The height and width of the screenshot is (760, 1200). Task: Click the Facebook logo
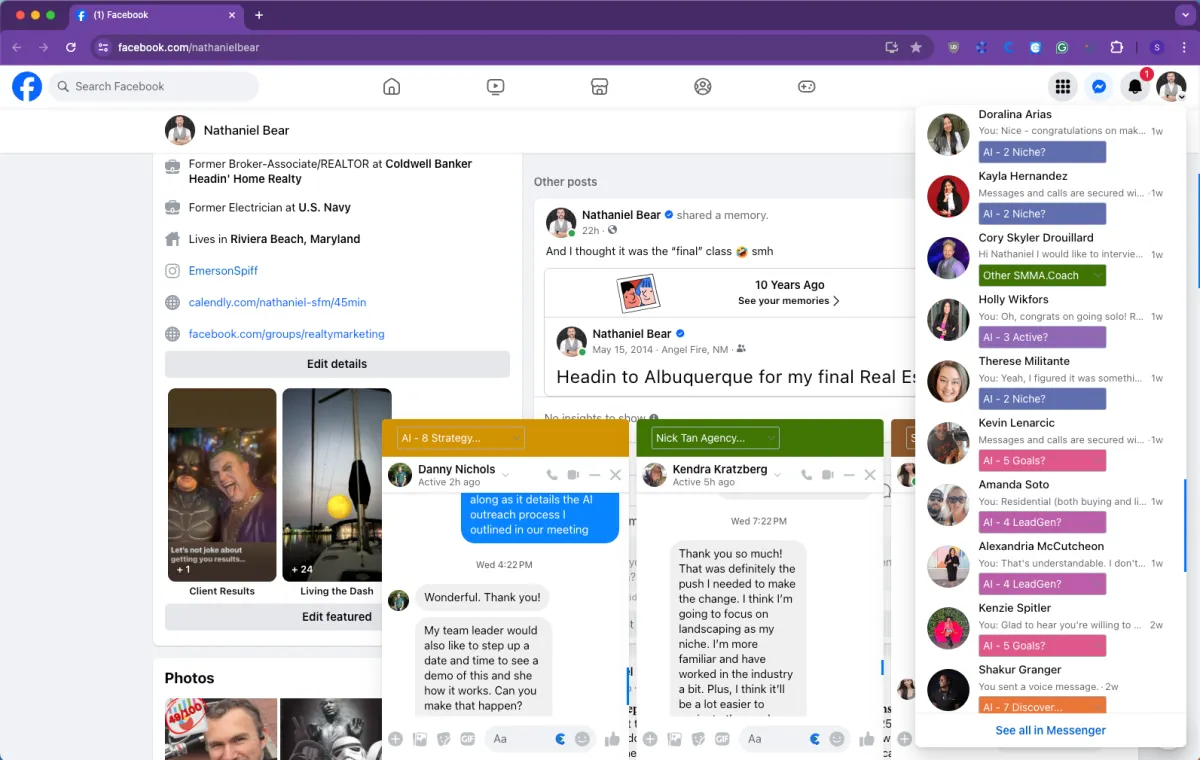[x=27, y=87]
